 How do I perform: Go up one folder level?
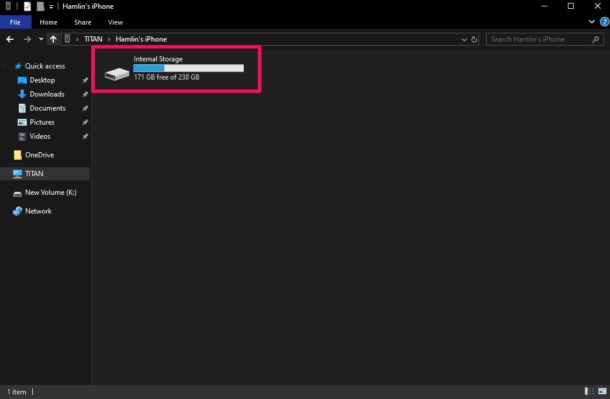coord(53,39)
